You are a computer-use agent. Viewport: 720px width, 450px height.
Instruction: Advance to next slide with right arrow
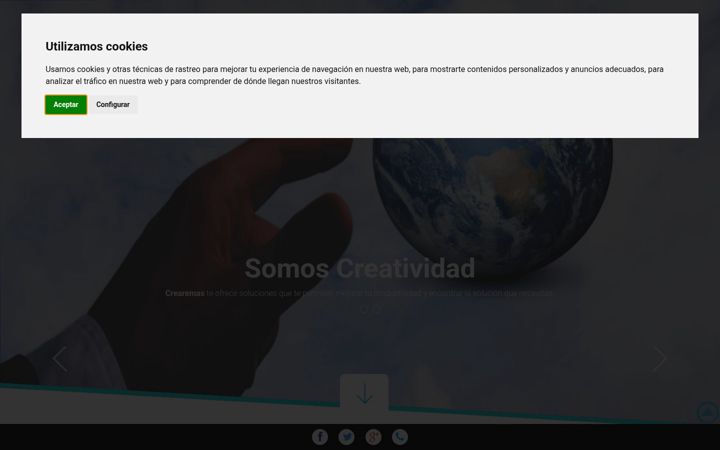click(659, 359)
